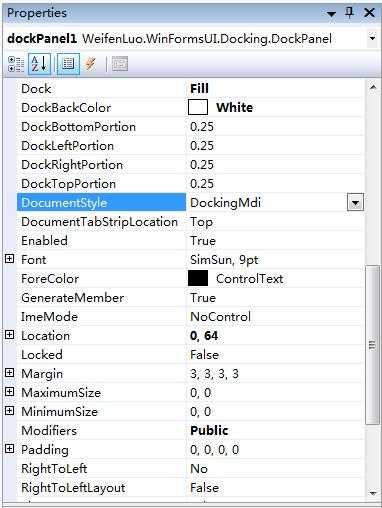Open the DocumentStyle value dropdown
Screen dimensions: 382x508
point(355,203)
